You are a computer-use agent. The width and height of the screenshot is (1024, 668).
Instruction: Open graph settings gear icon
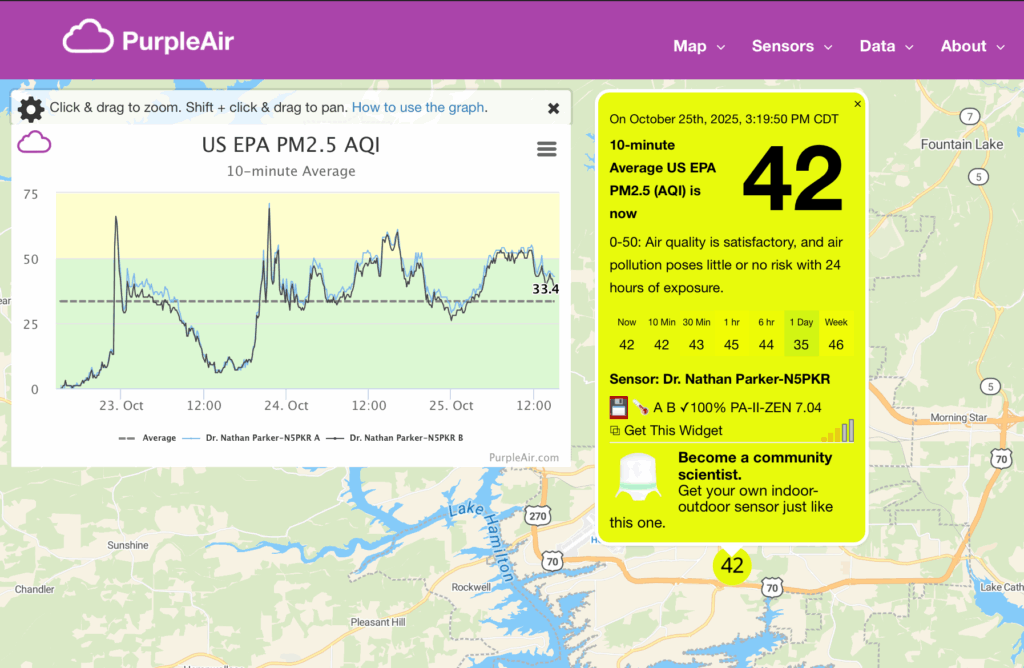[31, 108]
